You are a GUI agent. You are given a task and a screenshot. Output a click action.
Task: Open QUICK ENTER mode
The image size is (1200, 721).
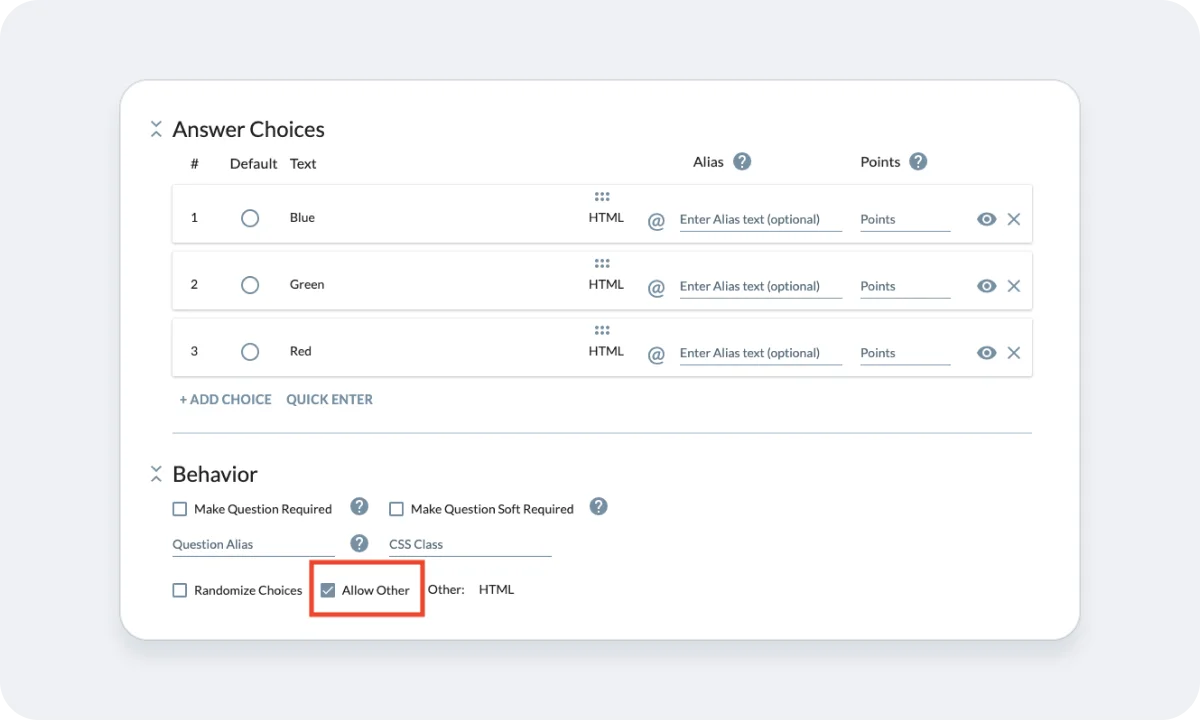point(330,399)
